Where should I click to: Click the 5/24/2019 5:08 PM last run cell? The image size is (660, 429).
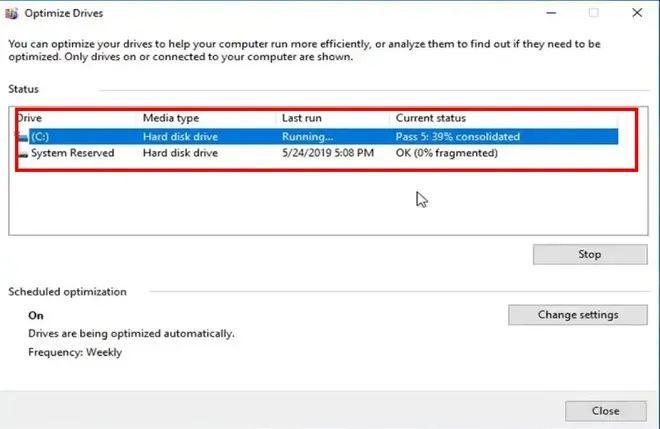(328, 153)
